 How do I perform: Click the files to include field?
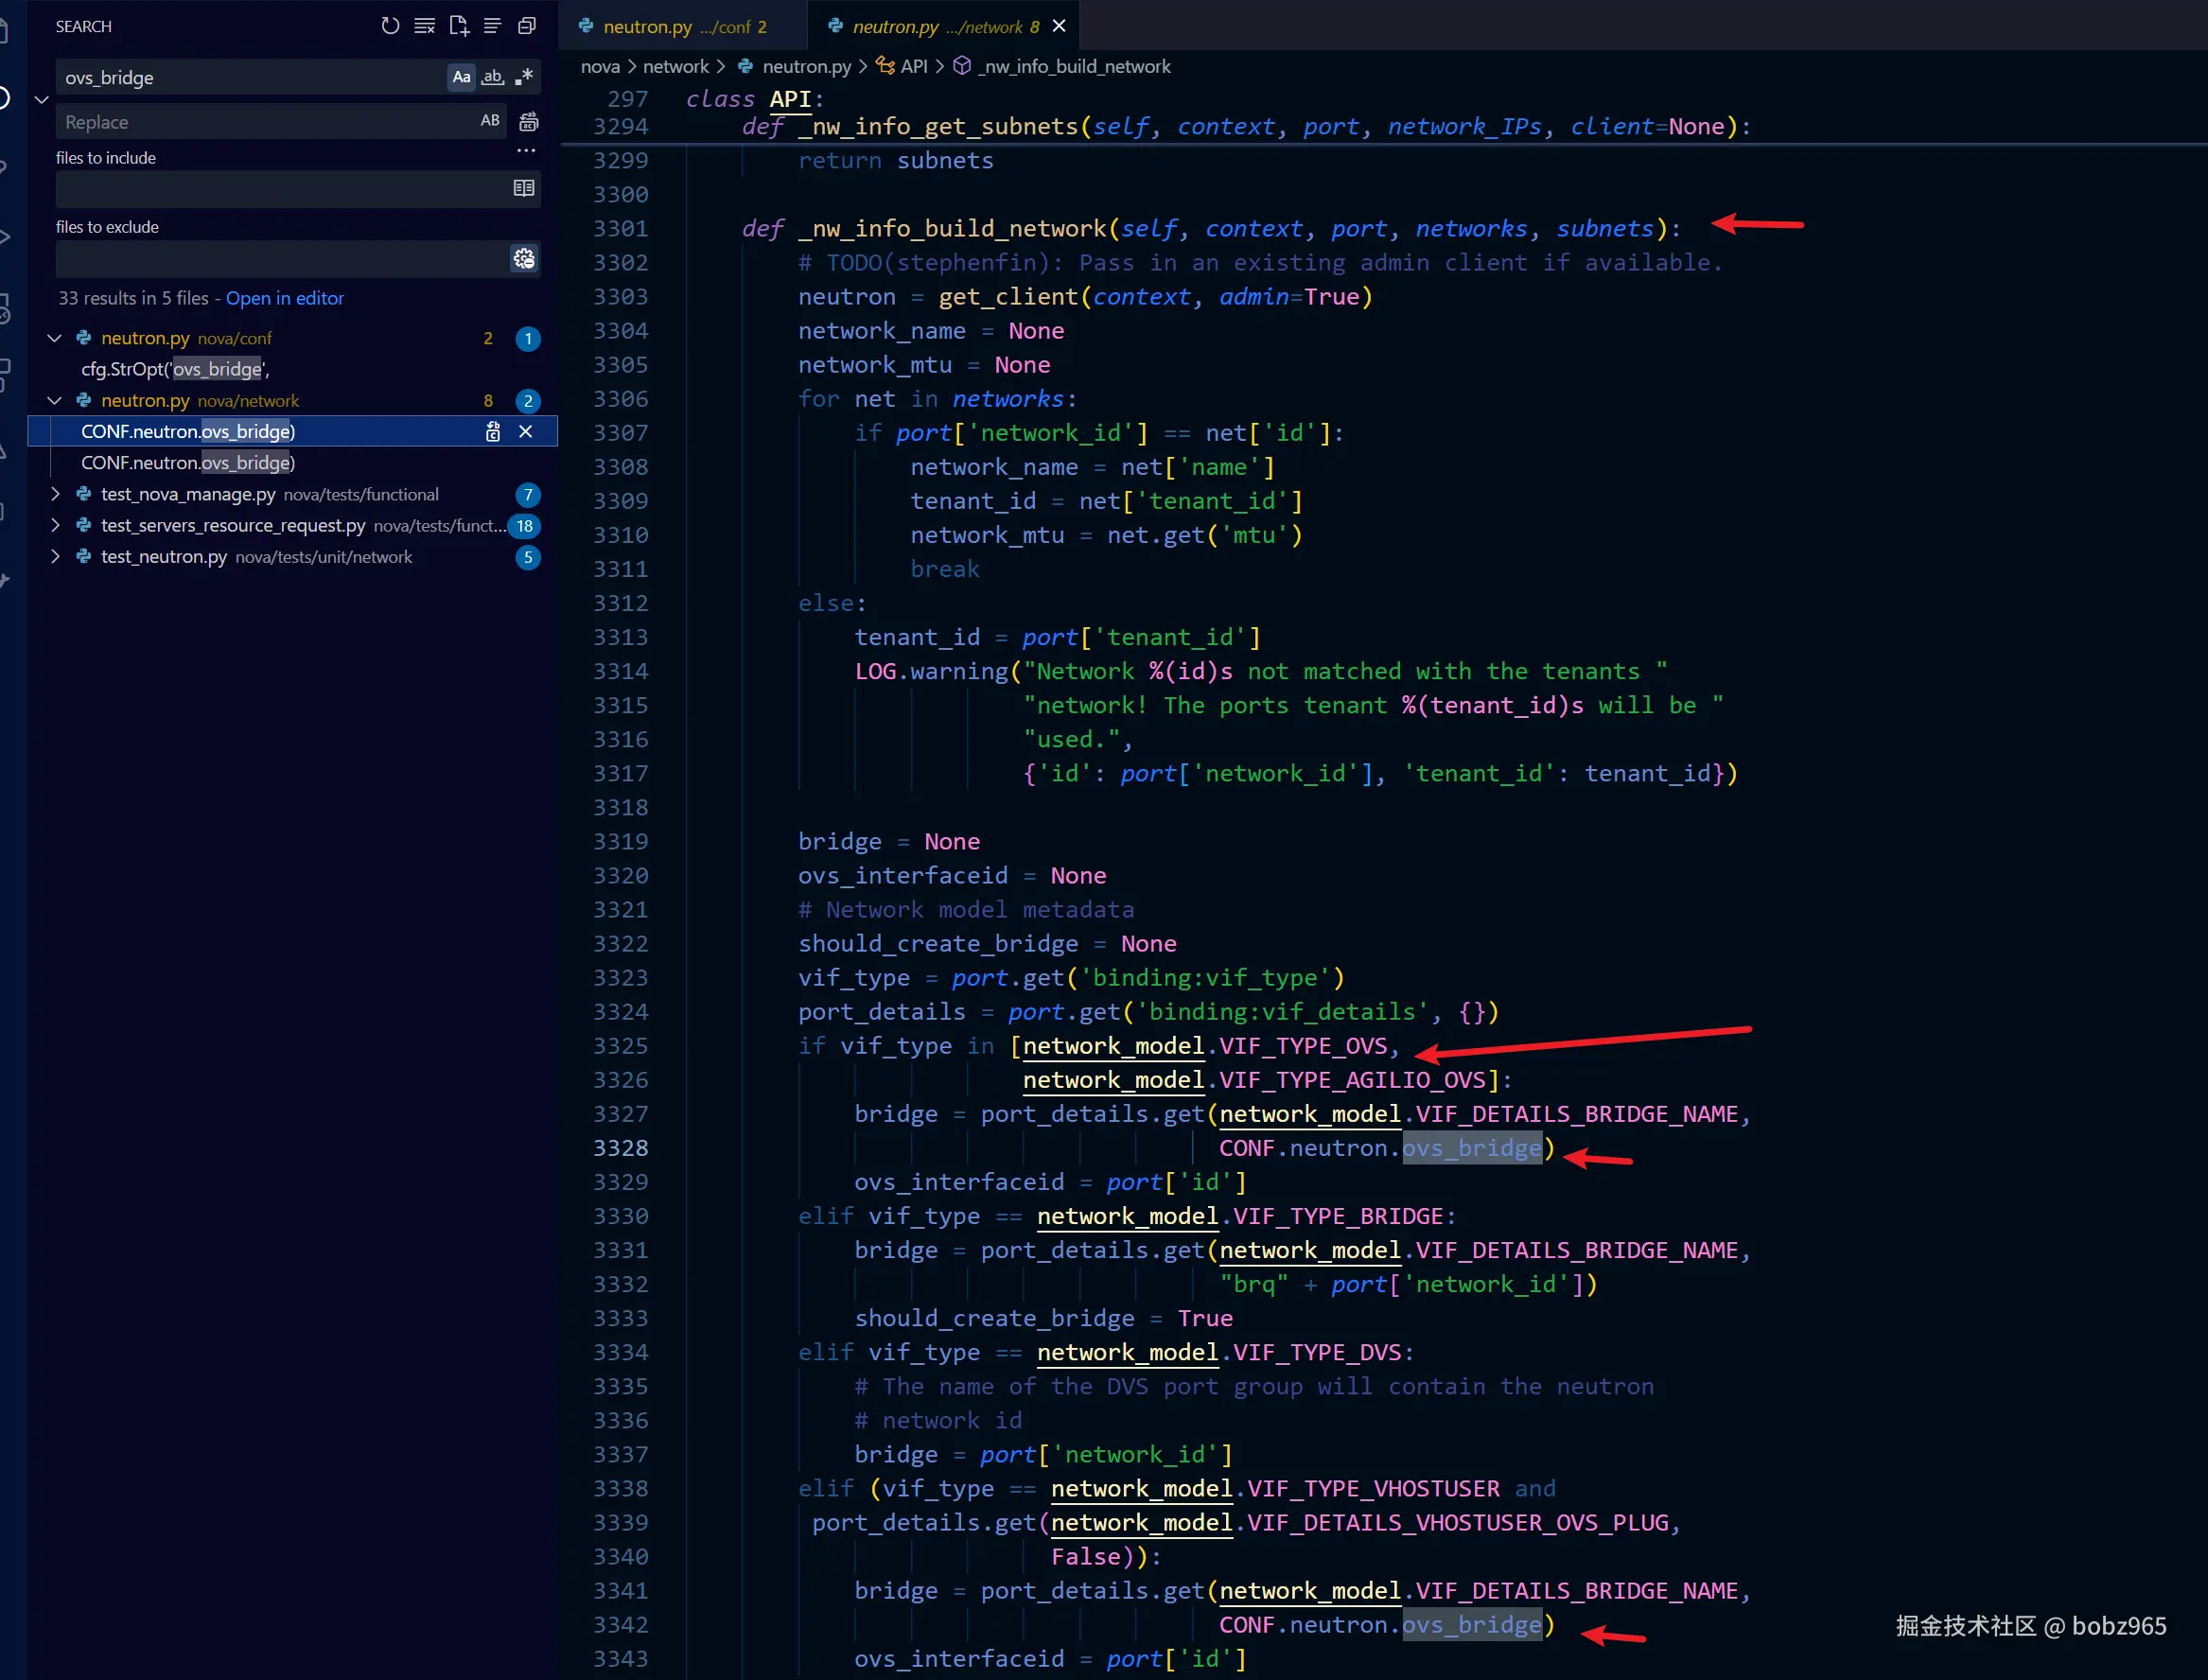tap(283, 188)
